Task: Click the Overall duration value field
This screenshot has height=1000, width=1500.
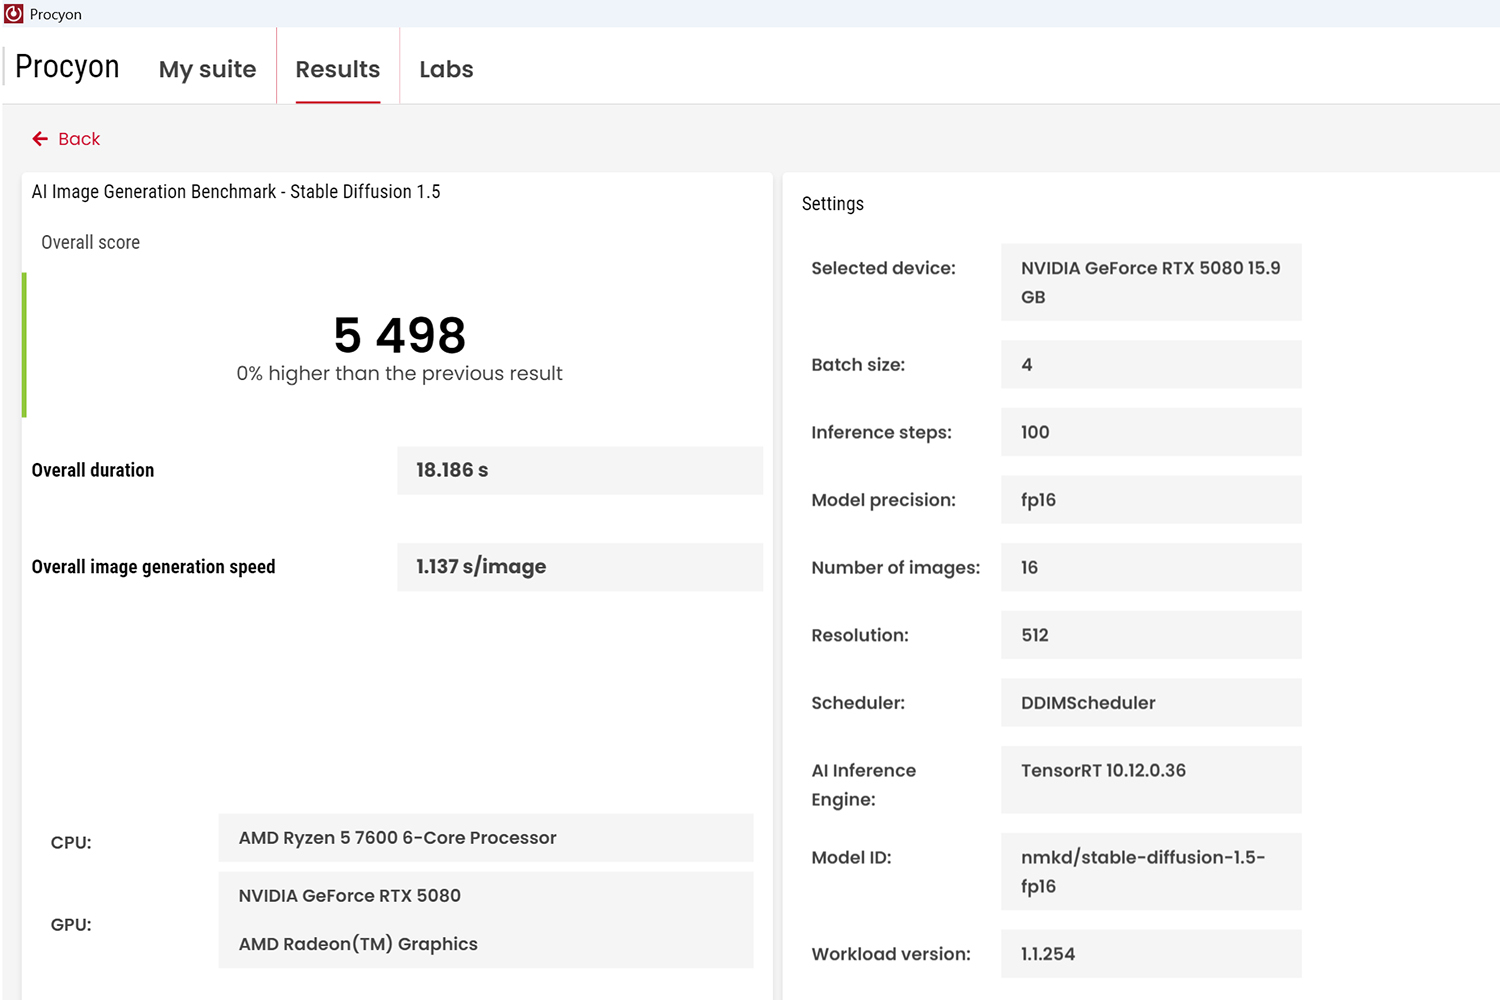Action: click(580, 470)
